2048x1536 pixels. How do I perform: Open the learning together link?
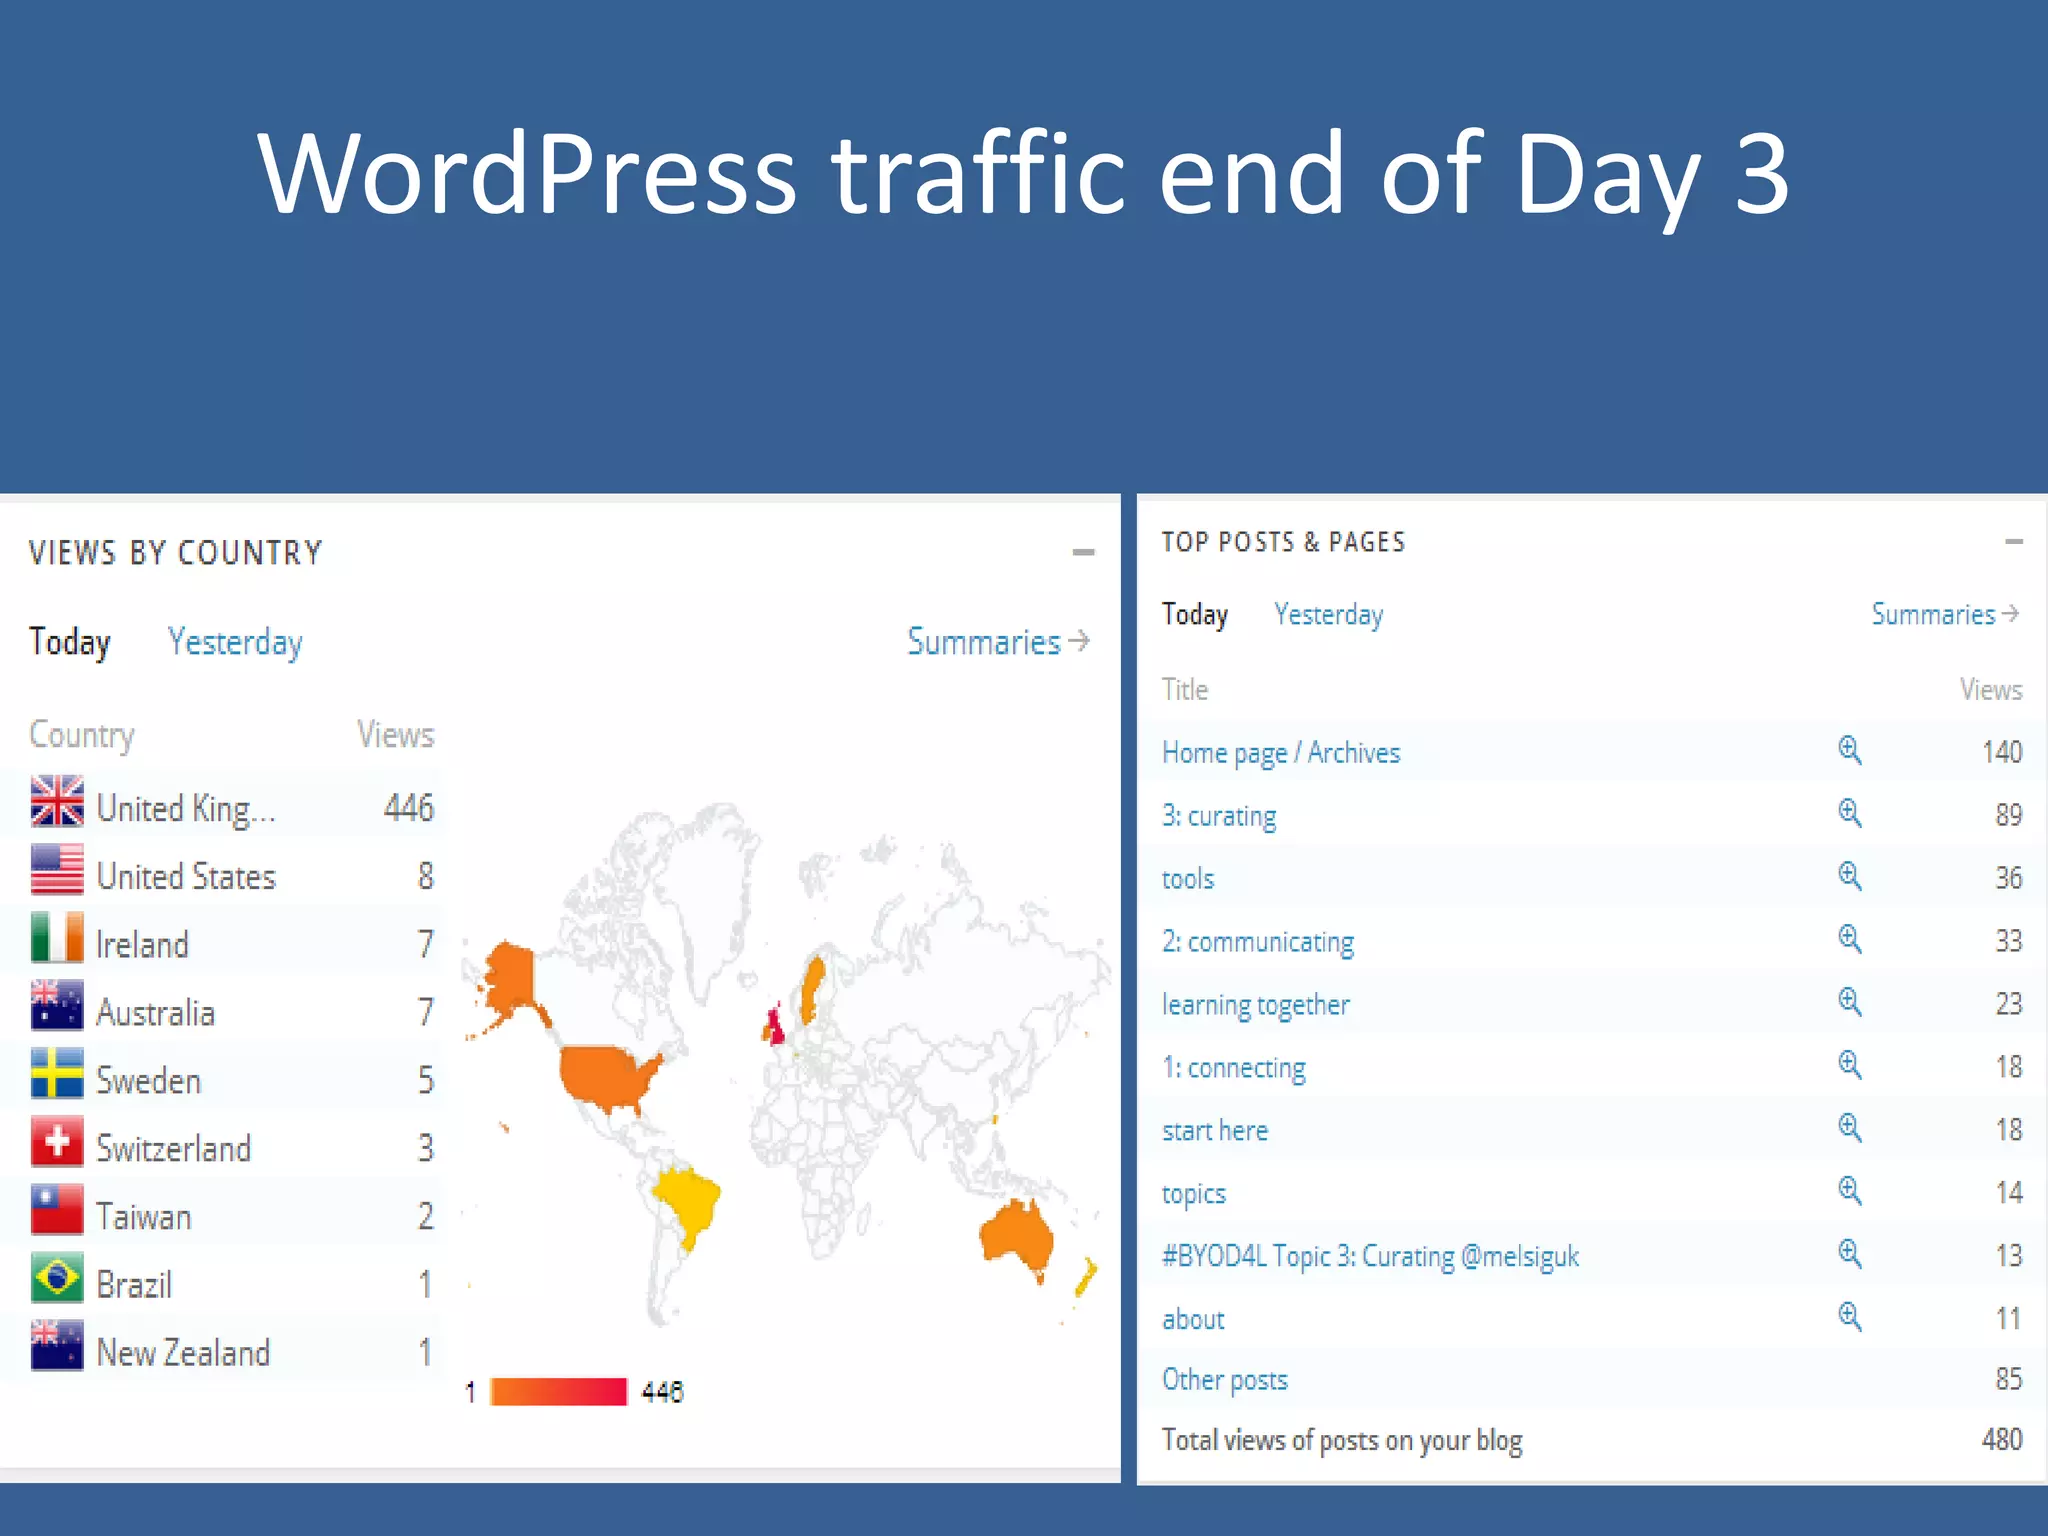click(x=1256, y=1005)
